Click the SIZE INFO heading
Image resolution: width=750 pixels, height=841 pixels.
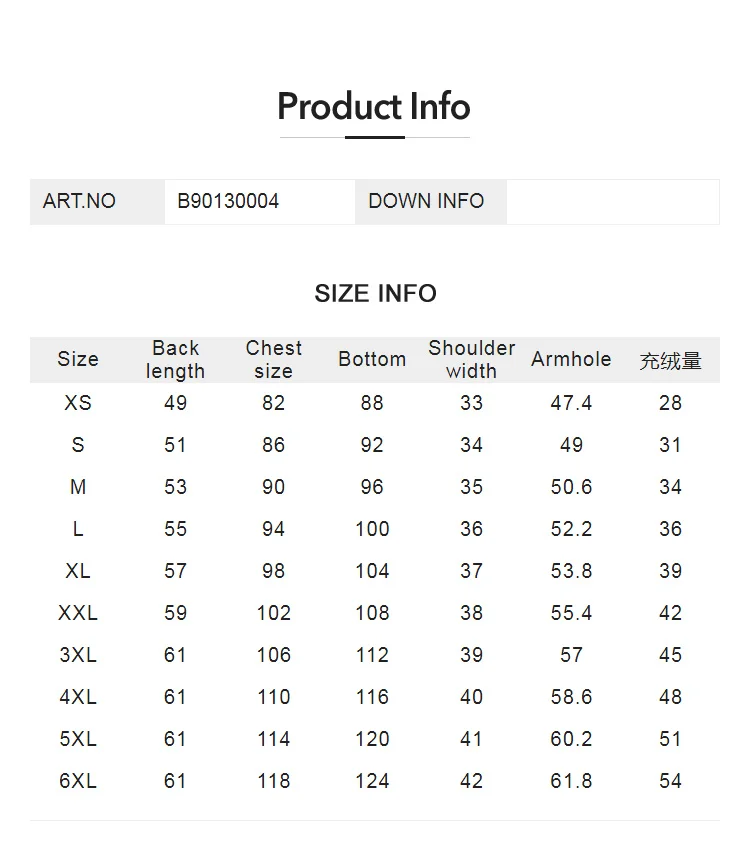pyautogui.click(x=375, y=293)
